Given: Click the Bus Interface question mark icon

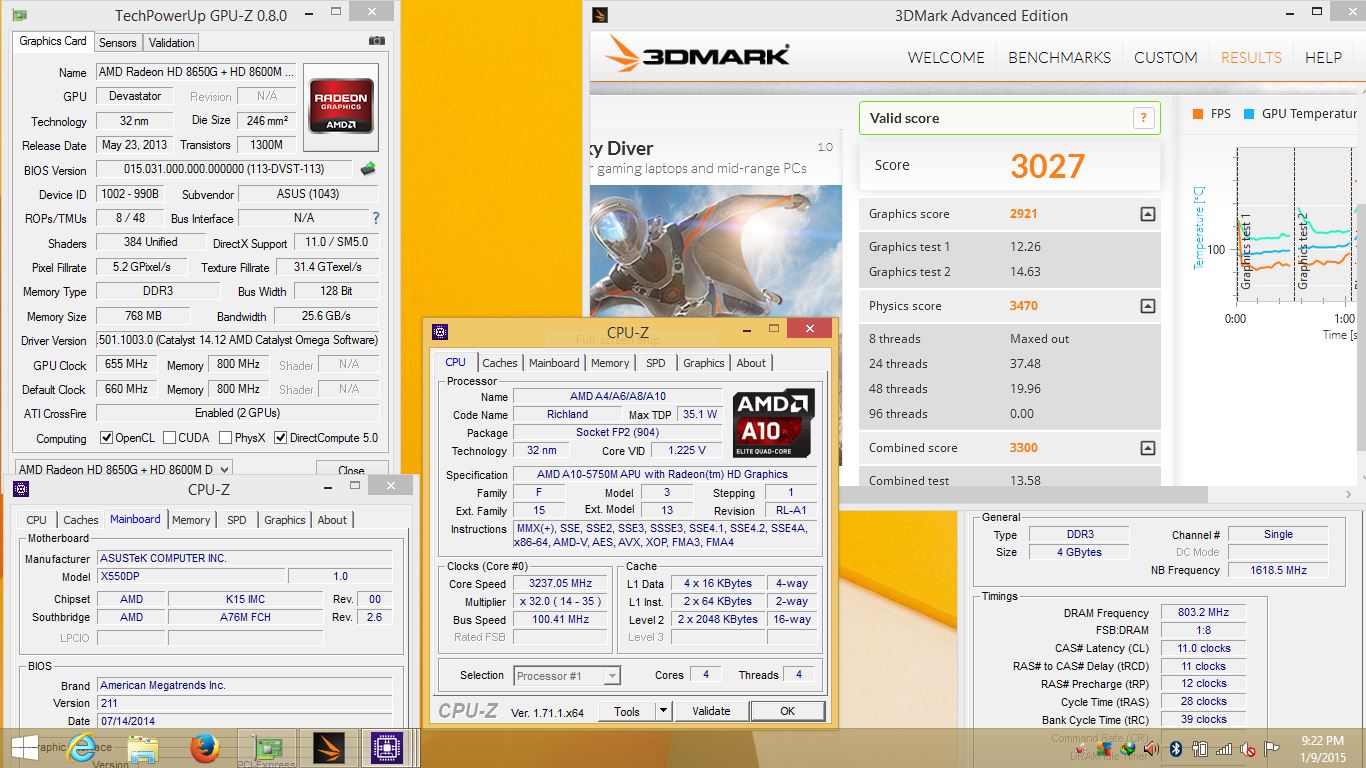Looking at the screenshot, I should pos(375,218).
